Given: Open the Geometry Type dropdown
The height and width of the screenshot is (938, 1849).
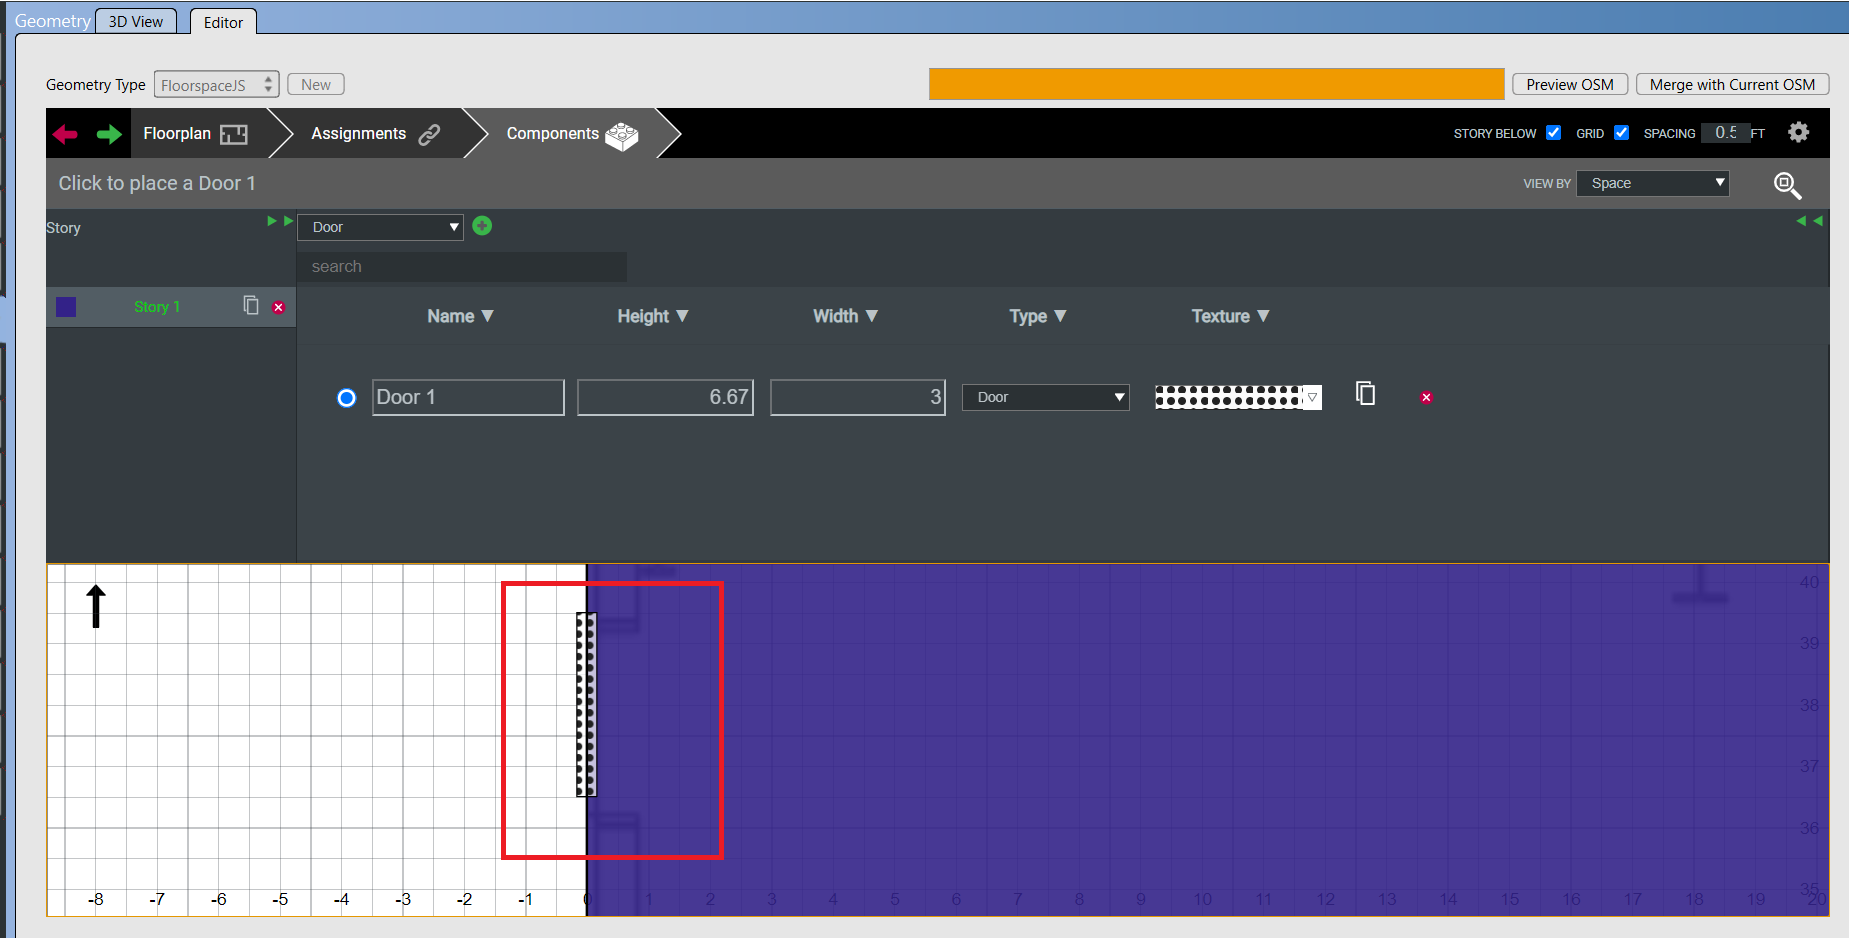Looking at the screenshot, I should click(x=217, y=85).
